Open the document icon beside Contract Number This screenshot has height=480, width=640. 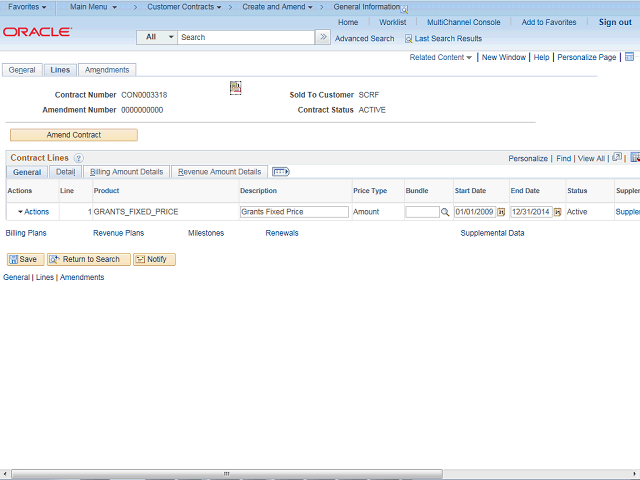point(236,87)
